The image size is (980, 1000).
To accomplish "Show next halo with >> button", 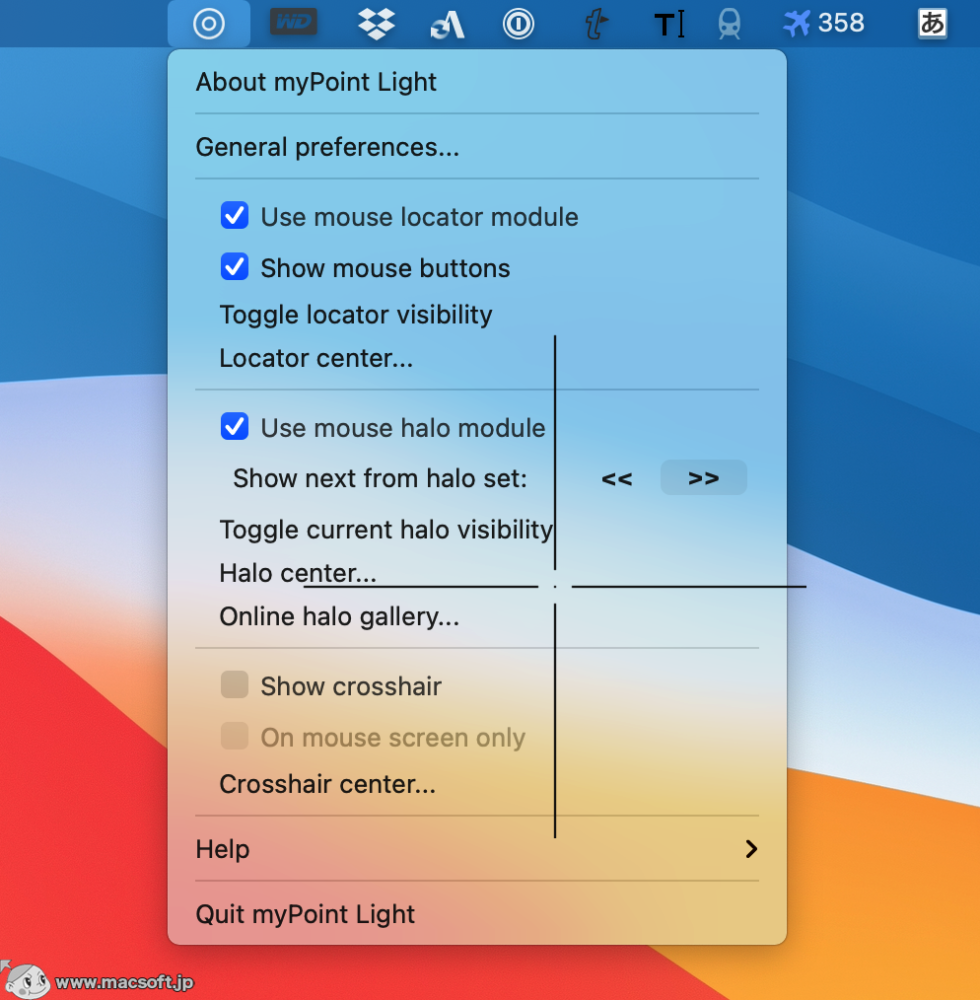I will point(703,478).
